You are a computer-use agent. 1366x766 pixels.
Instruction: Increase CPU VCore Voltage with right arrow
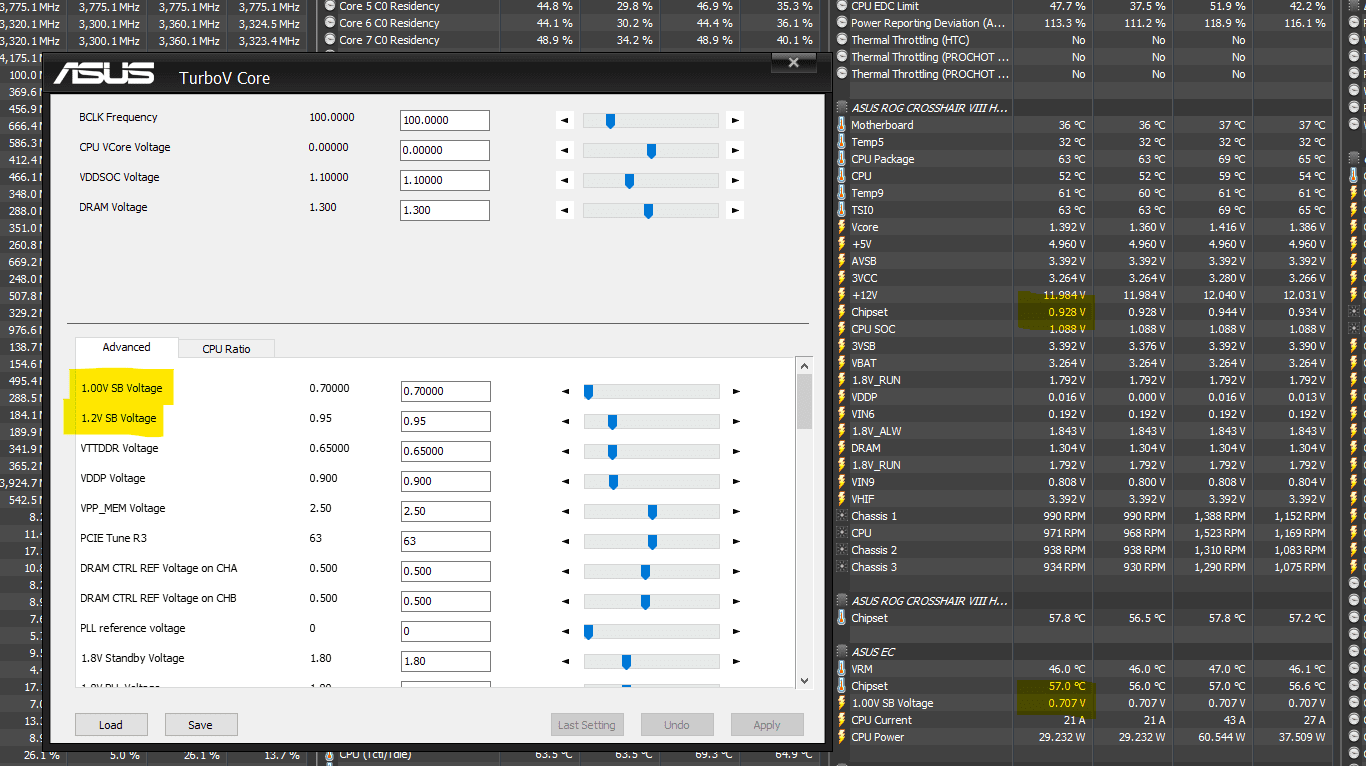pyautogui.click(x=735, y=150)
